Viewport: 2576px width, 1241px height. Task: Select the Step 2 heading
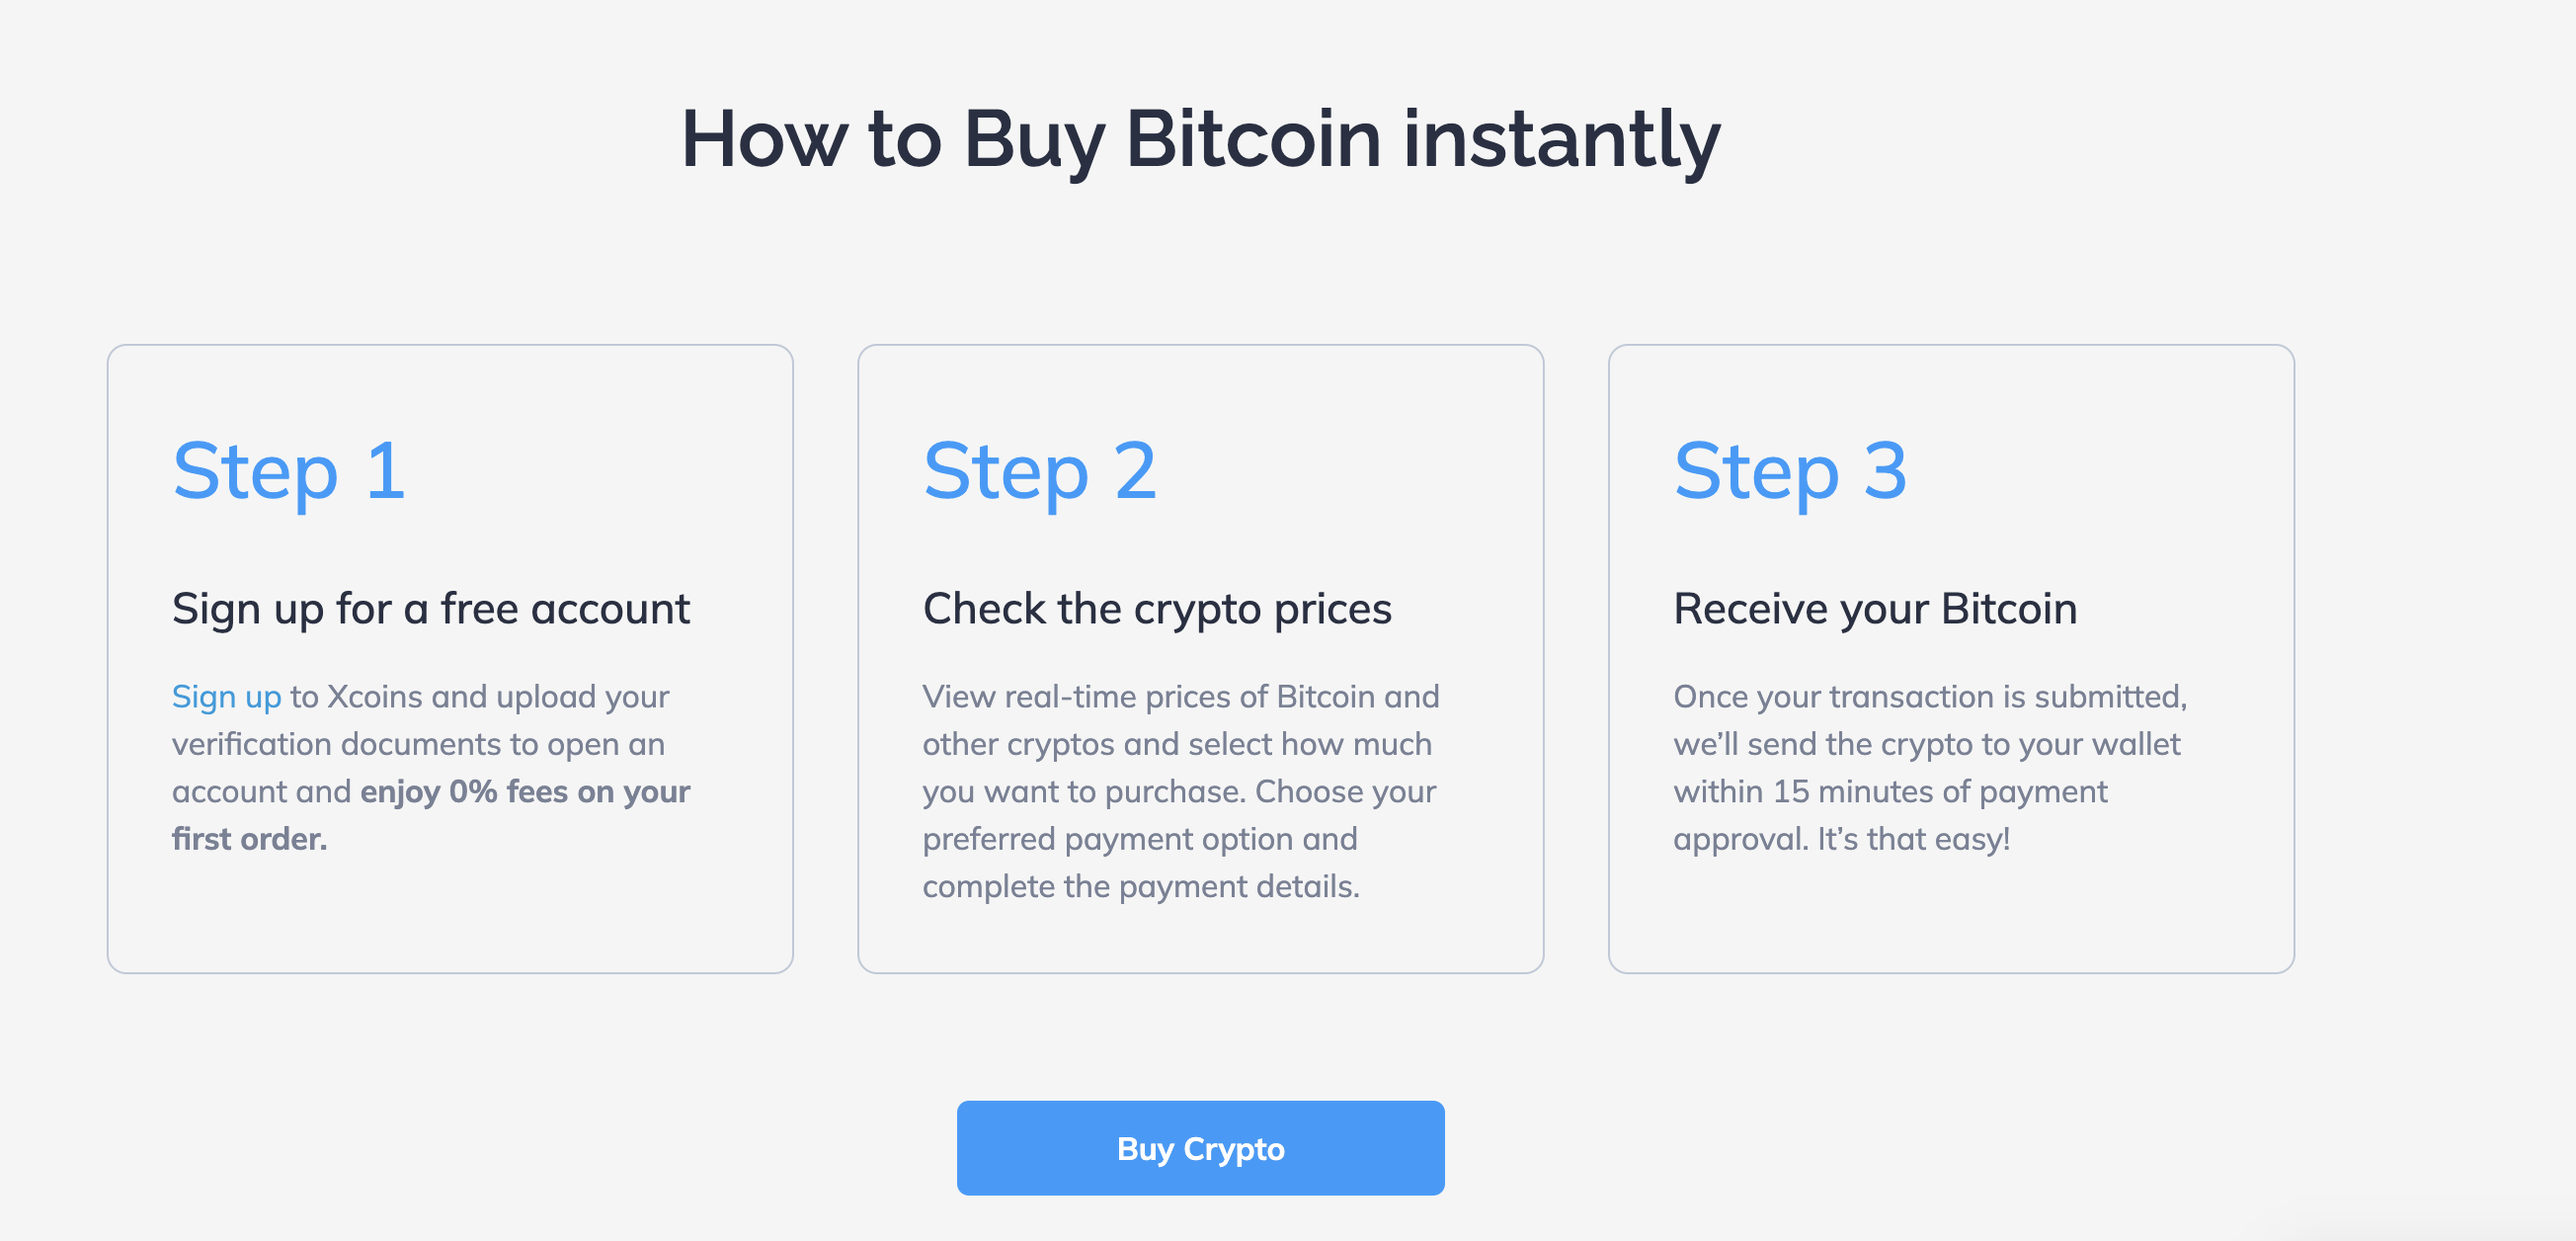point(1040,472)
